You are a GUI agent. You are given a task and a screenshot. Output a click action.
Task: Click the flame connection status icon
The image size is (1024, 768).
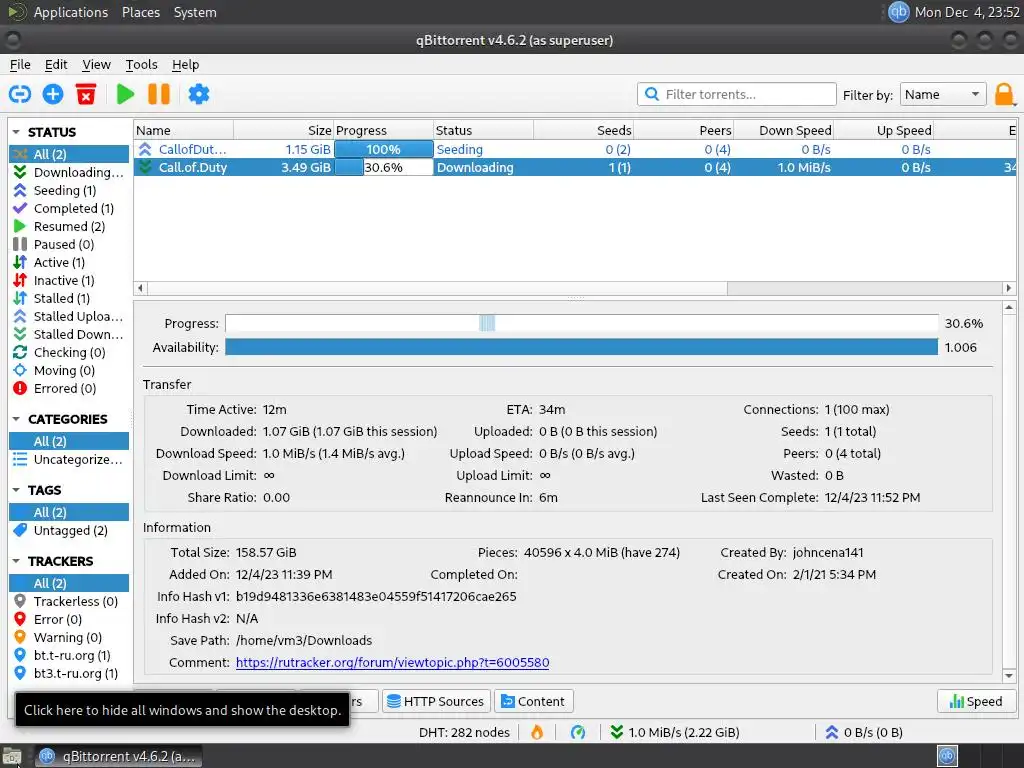click(x=537, y=732)
